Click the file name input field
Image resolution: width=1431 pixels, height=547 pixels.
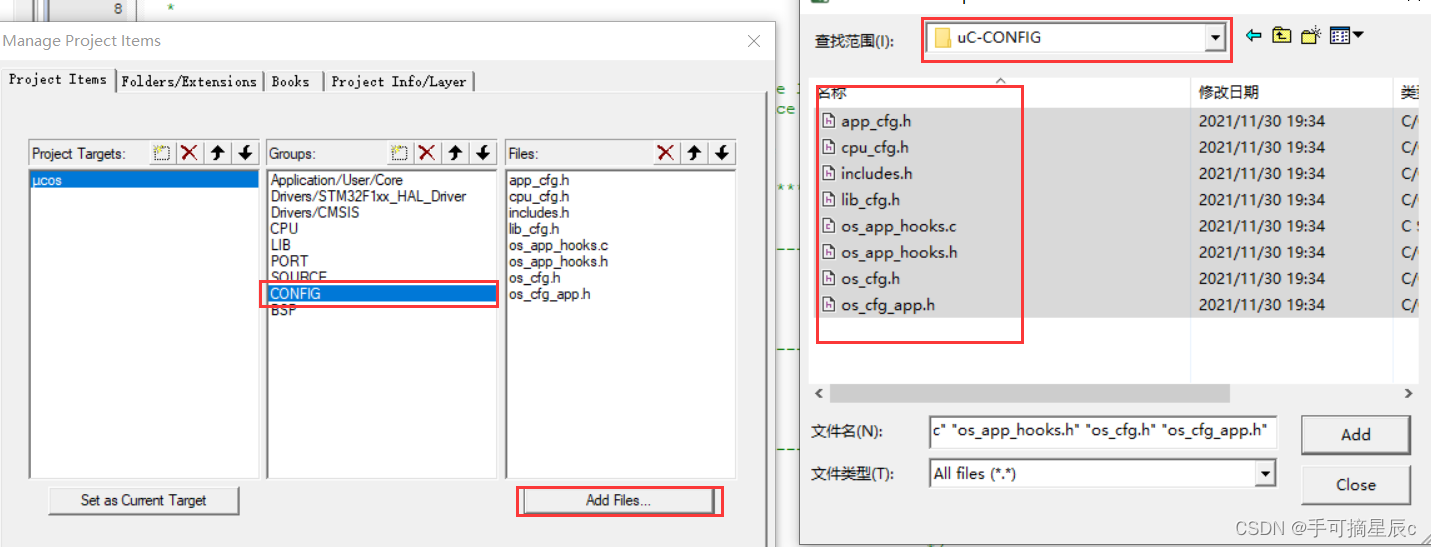pyautogui.click(x=1103, y=431)
